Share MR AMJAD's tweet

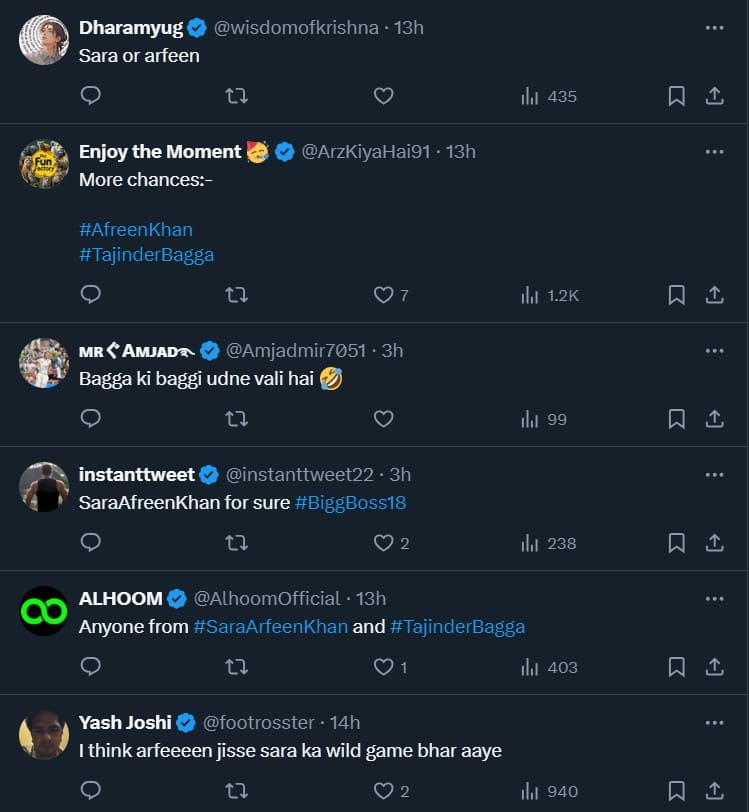[715, 419]
